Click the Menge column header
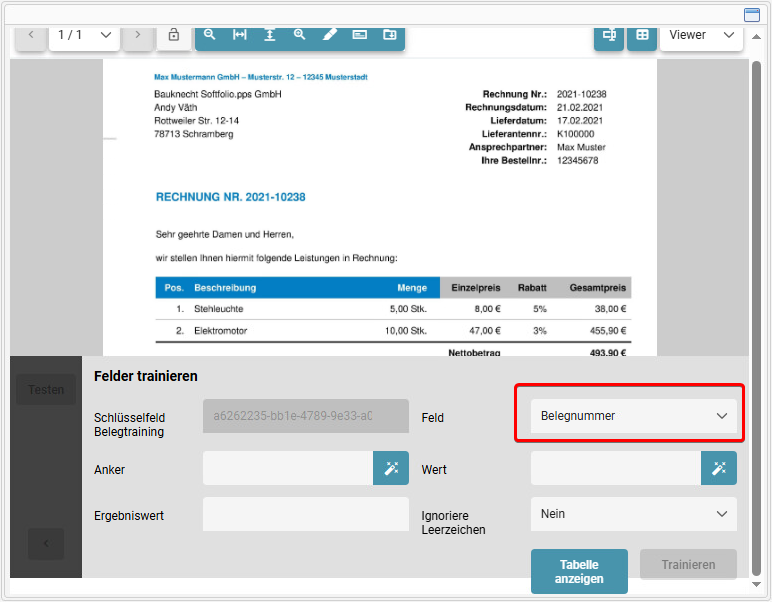This screenshot has height=602, width=772. pos(412,288)
